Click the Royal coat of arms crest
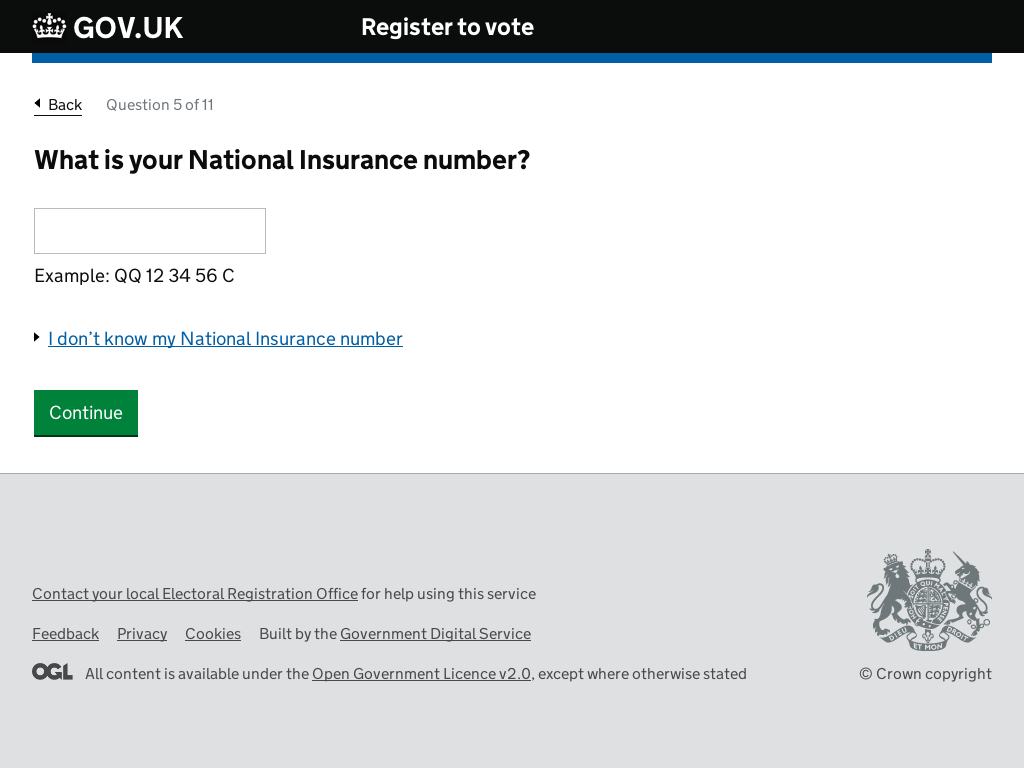This screenshot has width=1024, height=768. [x=929, y=601]
